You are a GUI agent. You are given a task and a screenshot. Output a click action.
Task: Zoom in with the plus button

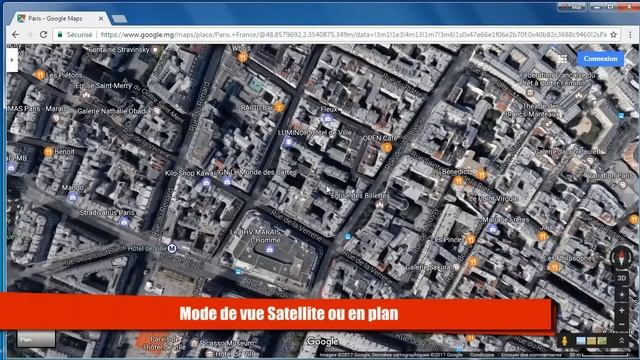pos(621,311)
